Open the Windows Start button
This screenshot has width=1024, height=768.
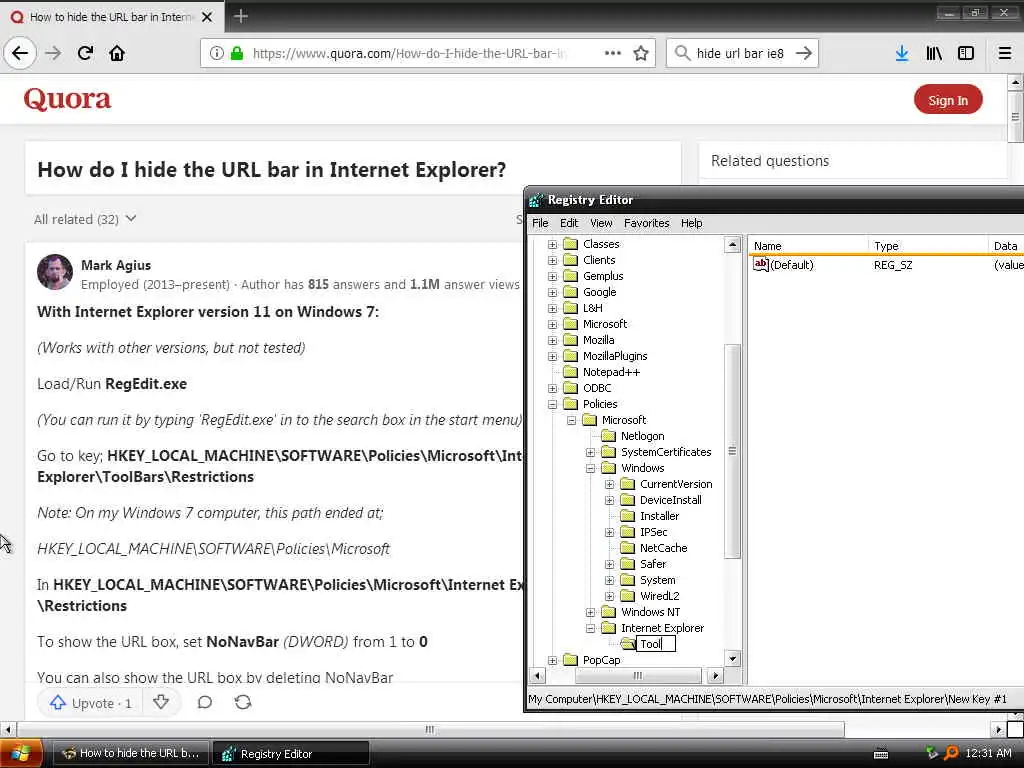(x=20, y=753)
